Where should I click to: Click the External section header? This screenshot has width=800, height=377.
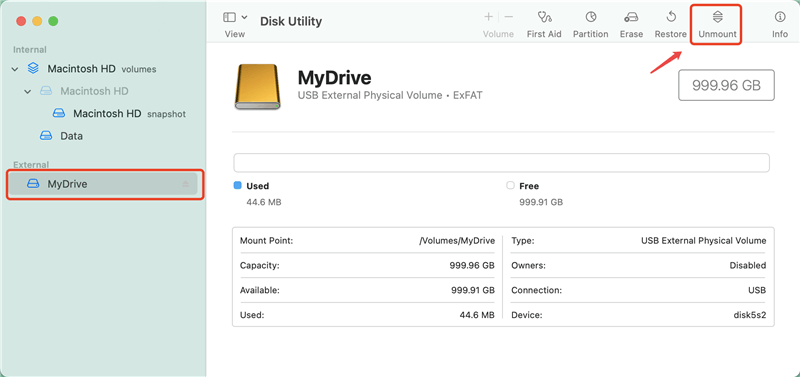(x=31, y=165)
